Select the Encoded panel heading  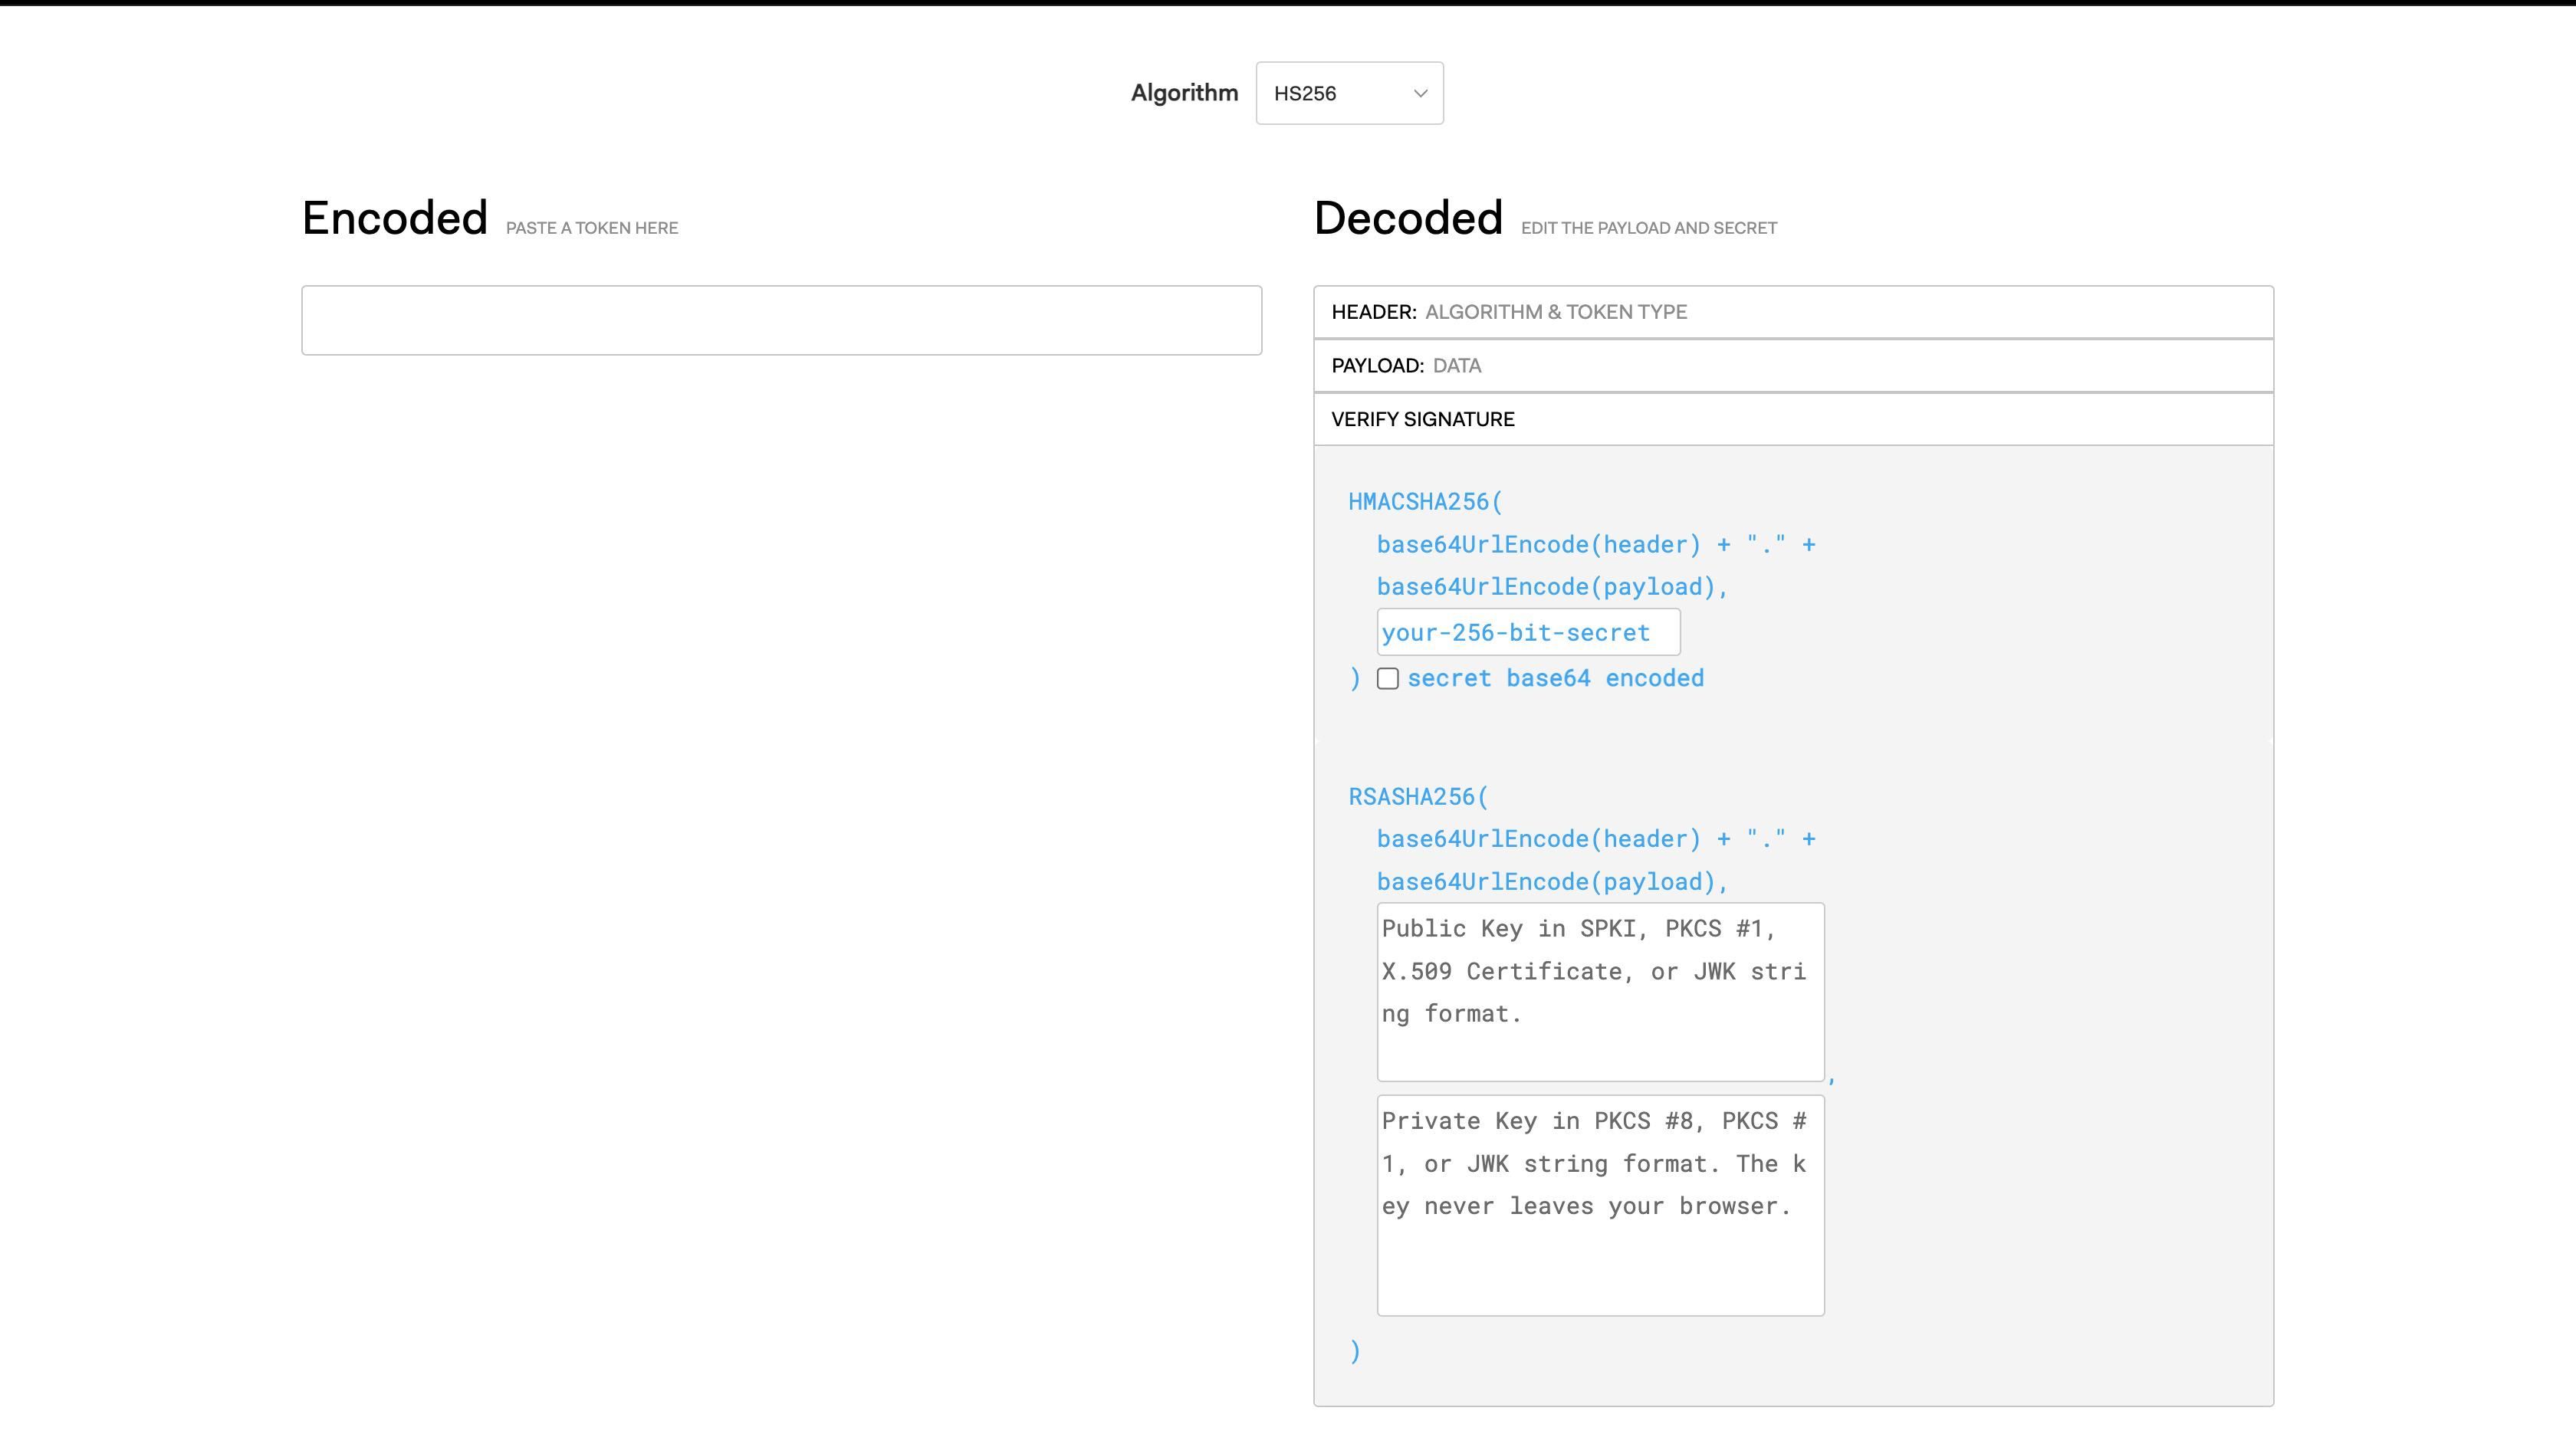(x=394, y=218)
